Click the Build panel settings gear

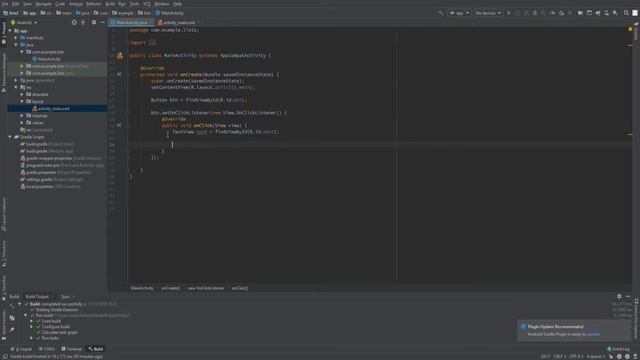click(x=619, y=296)
